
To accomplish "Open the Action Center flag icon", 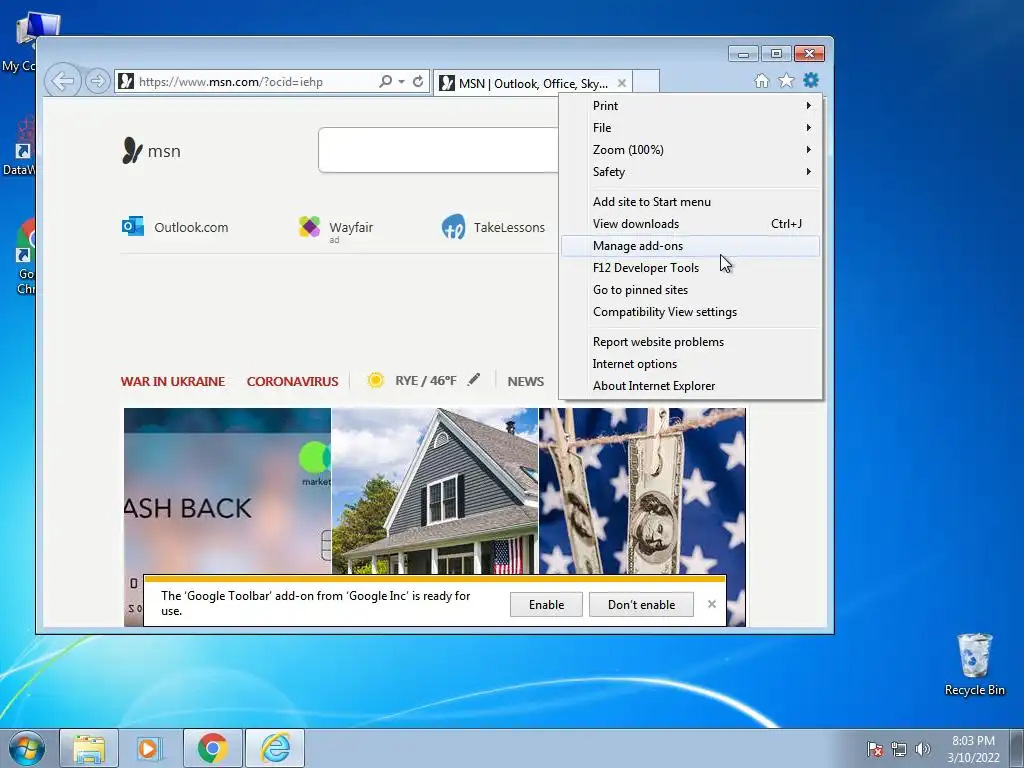I will pyautogui.click(x=875, y=749).
